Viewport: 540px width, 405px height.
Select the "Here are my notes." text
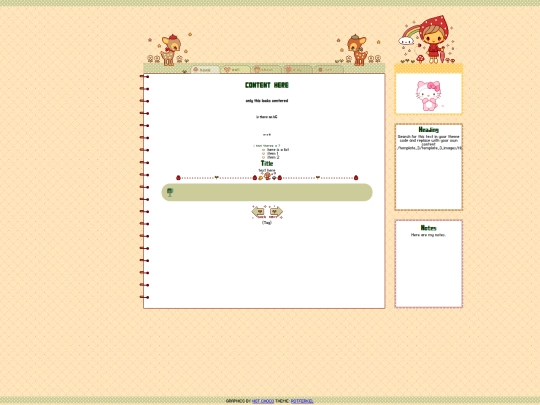428,235
